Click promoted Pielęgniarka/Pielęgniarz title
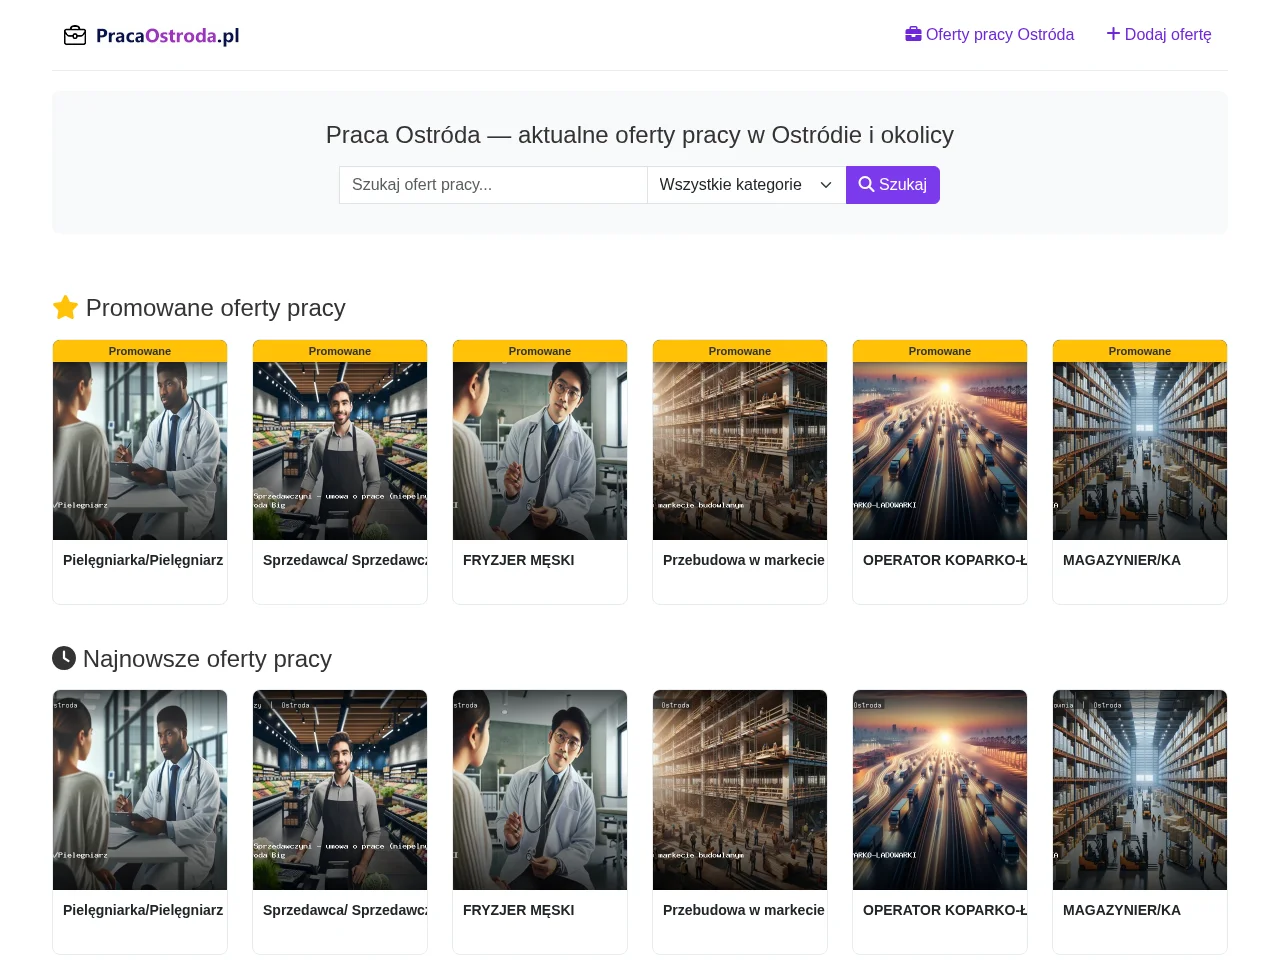 [x=143, y=560]
